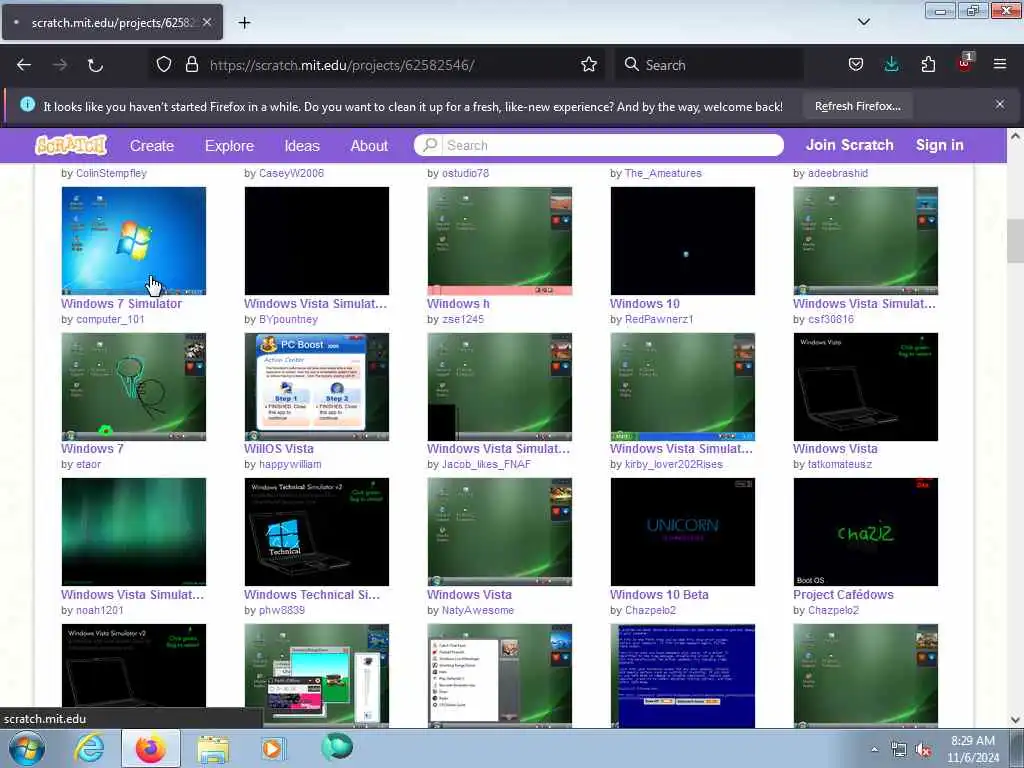
Task: Bookmark this page with the star
Action: [x=589, y=64]
